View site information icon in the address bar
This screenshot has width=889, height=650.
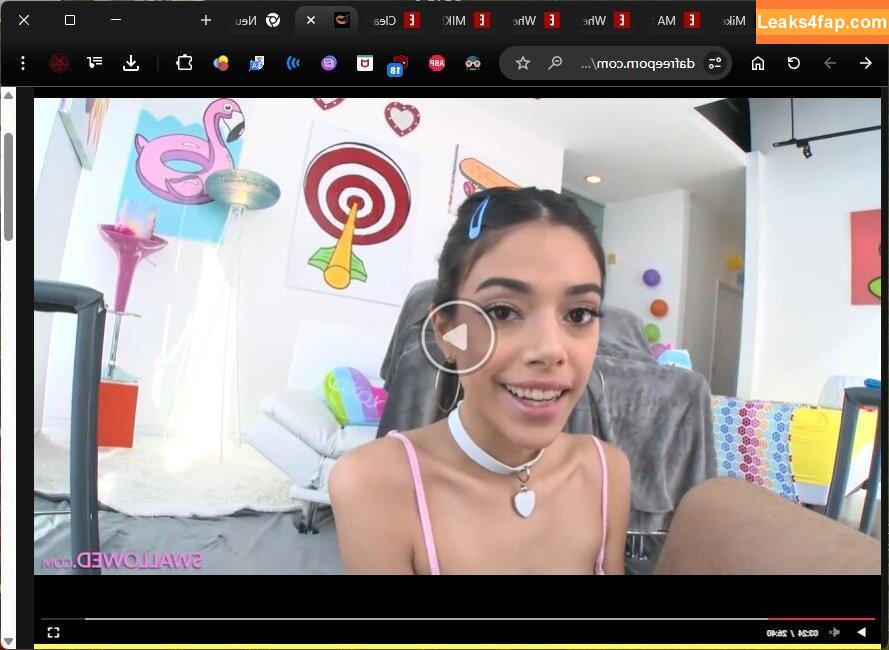pyautogui.click(x=714, y=63)
